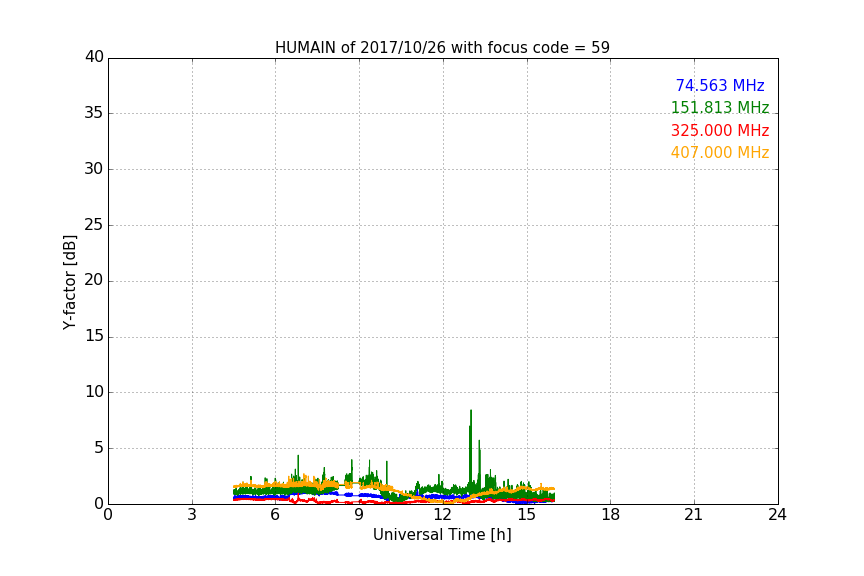Click the y-axis tick value 25

pos(94,225)
